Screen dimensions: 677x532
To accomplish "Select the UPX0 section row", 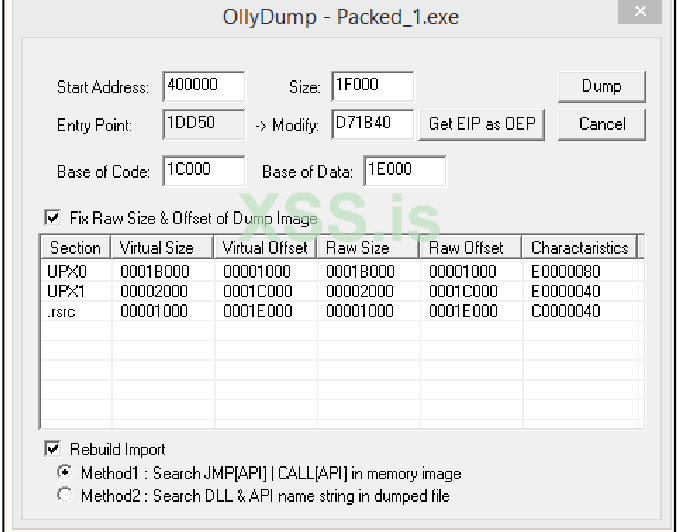I will click(x=342, y=272).
